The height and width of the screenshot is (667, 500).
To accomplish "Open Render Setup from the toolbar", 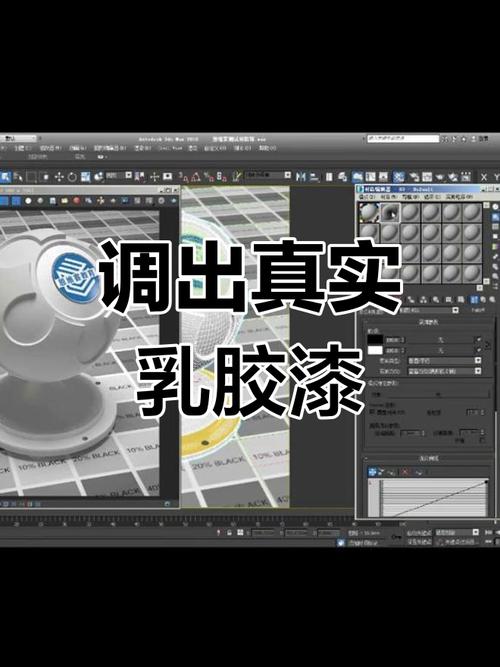I will [x=414, y=177].
